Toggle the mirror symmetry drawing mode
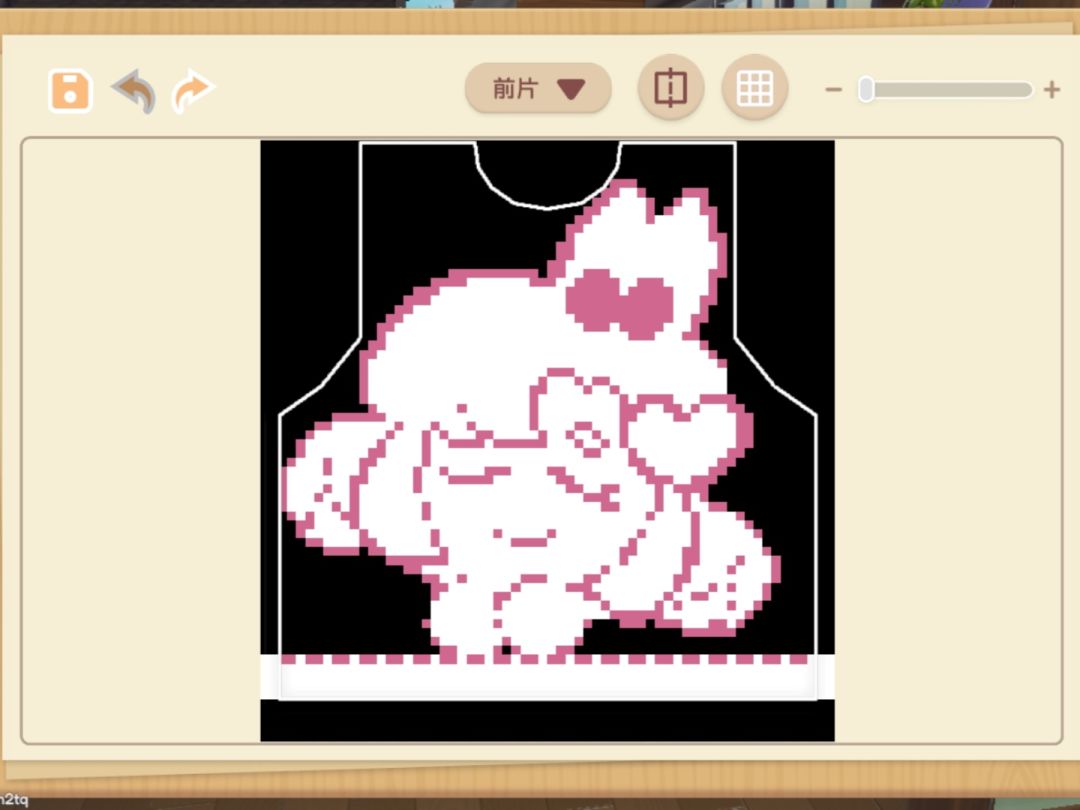The image size is (1080, 810). [x=671, y=87]
